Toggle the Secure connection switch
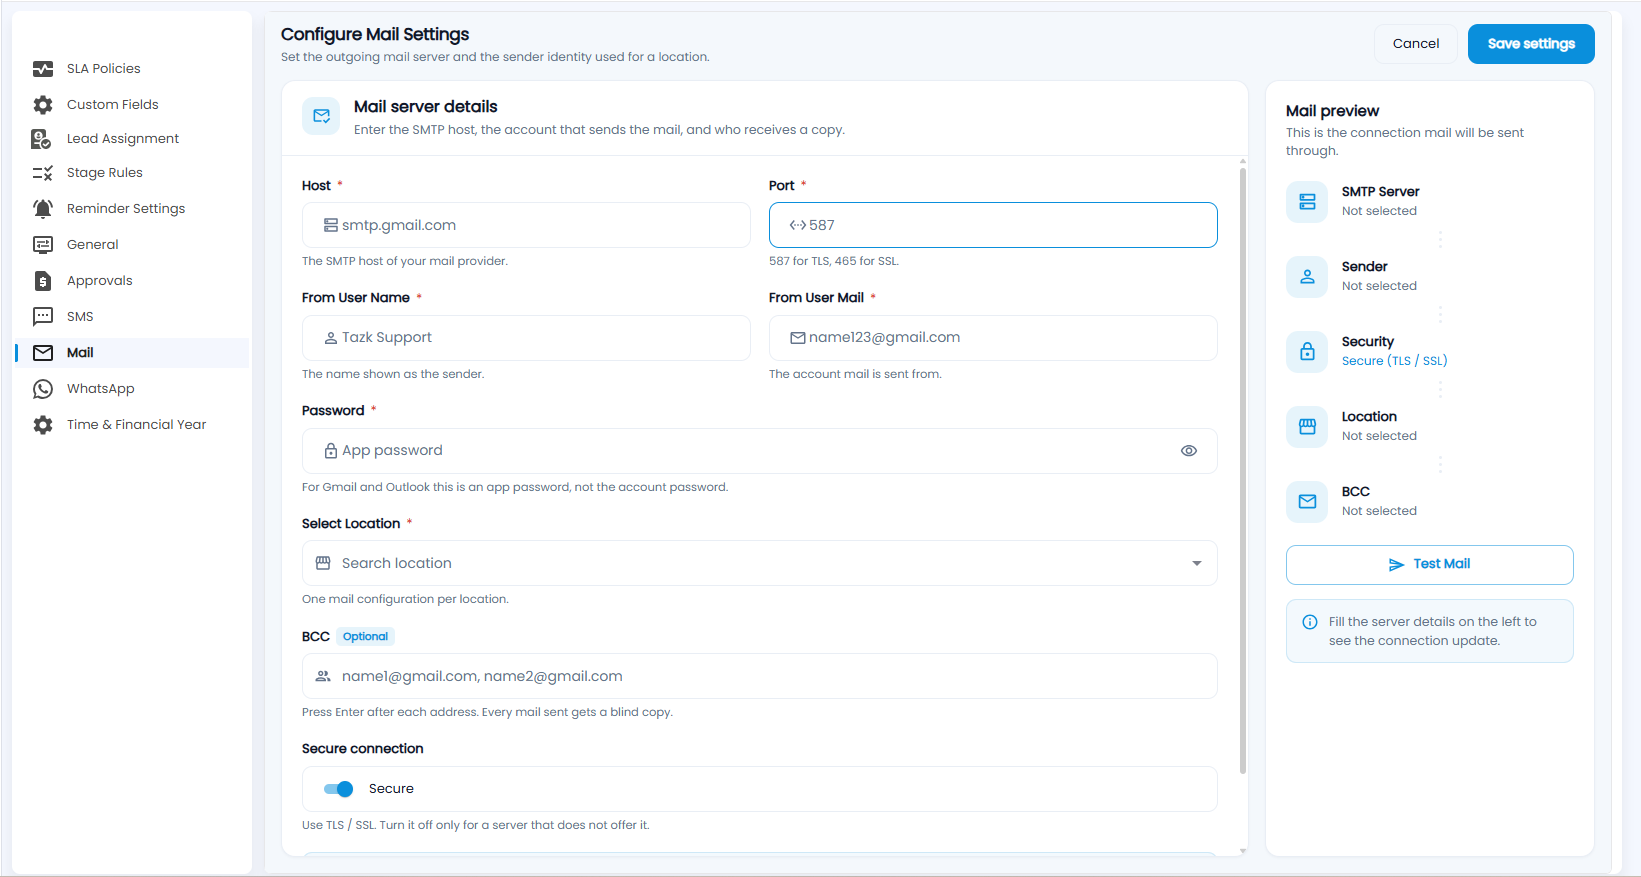This screenshot has height=877, width=1641. [x=339, y=789]
